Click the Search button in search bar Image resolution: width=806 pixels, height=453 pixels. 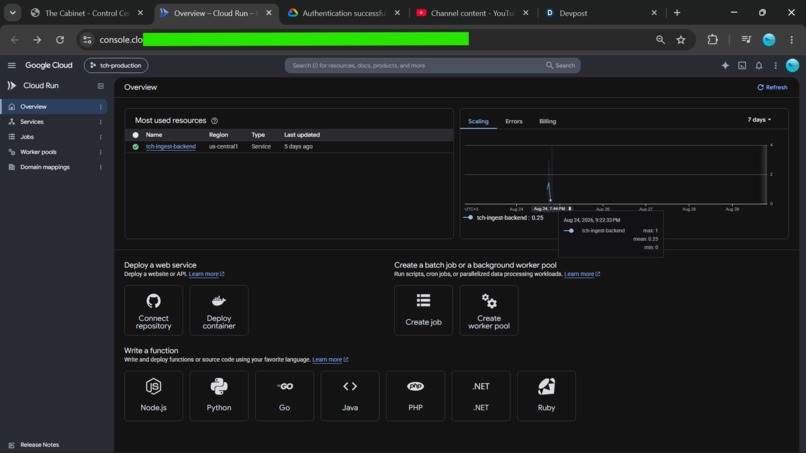560,65
